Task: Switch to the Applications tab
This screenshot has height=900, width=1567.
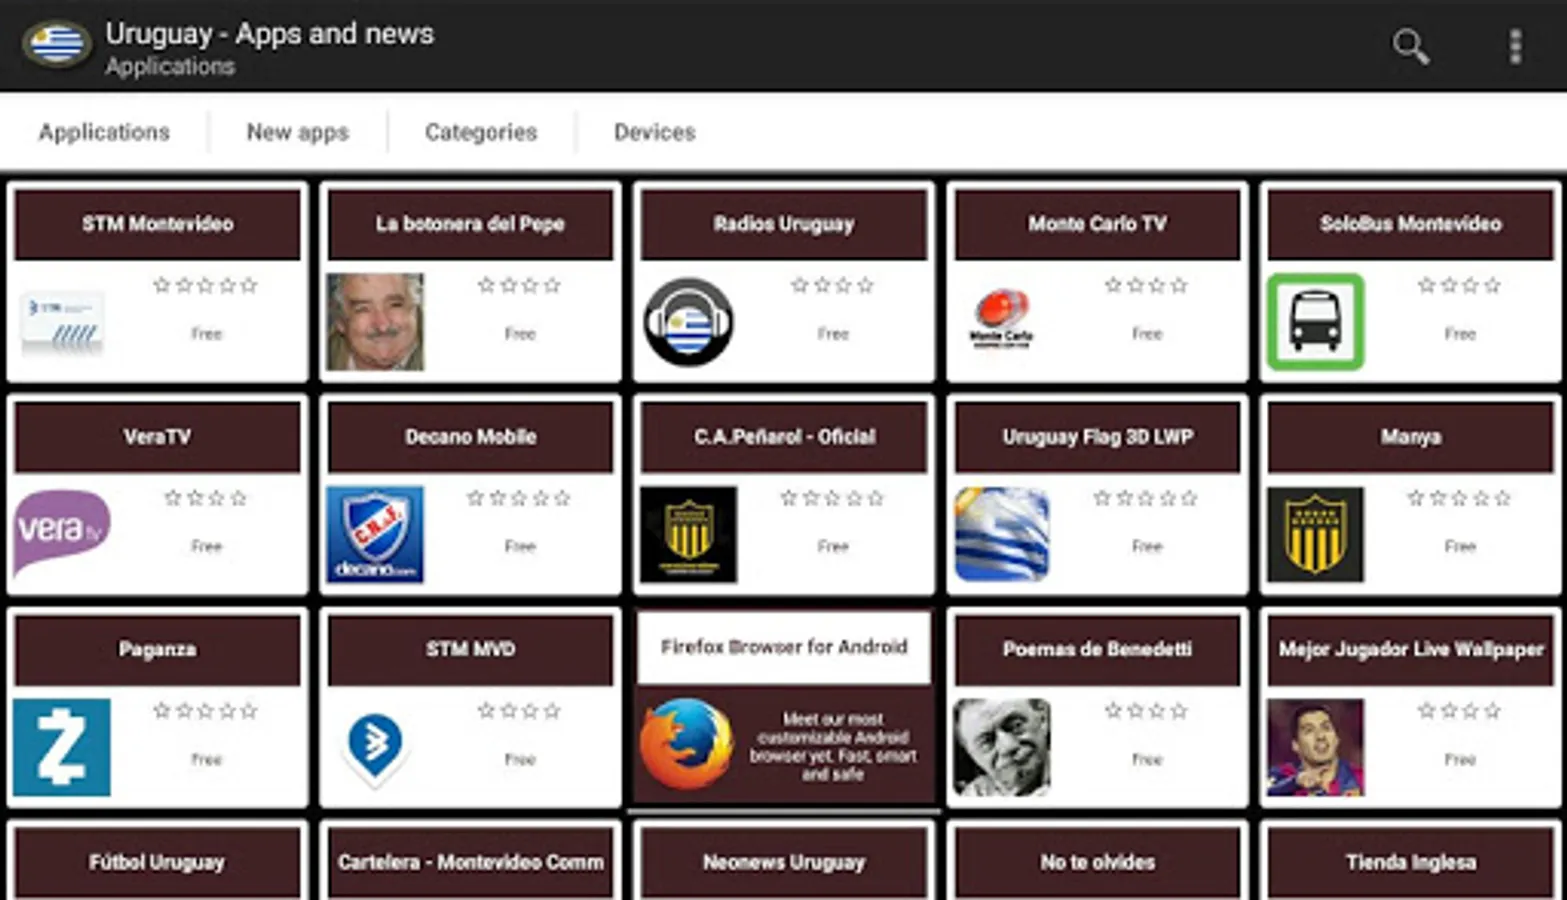Action: [104, 132]
